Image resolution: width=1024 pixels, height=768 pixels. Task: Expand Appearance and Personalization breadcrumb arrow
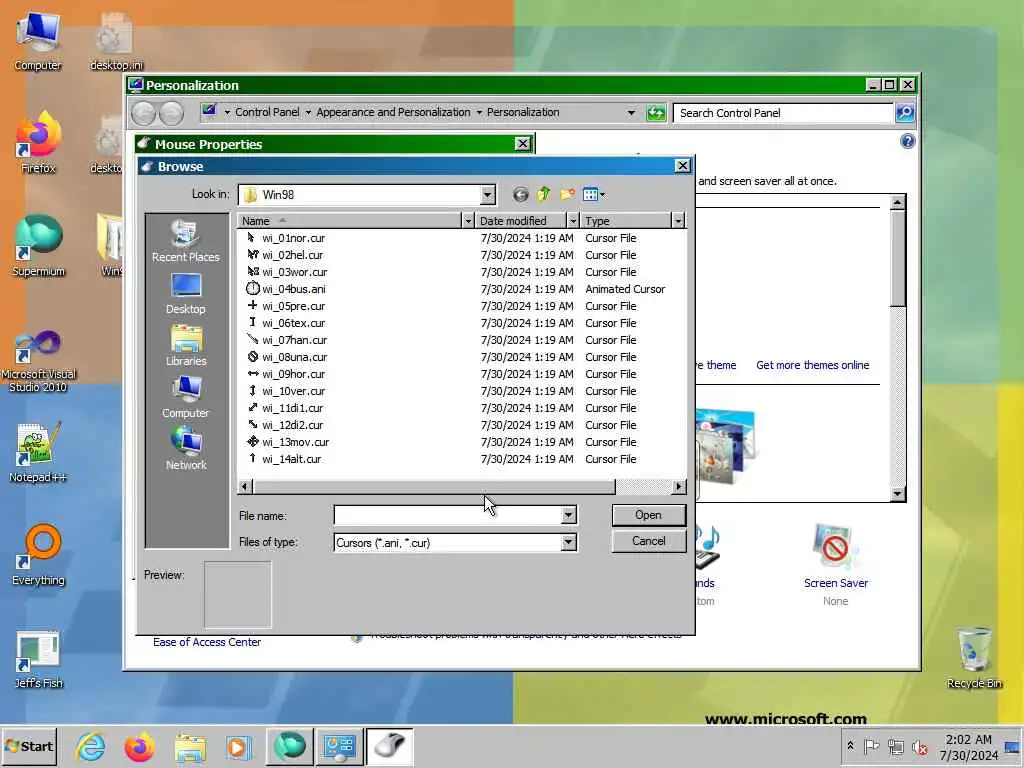point(479,112)
